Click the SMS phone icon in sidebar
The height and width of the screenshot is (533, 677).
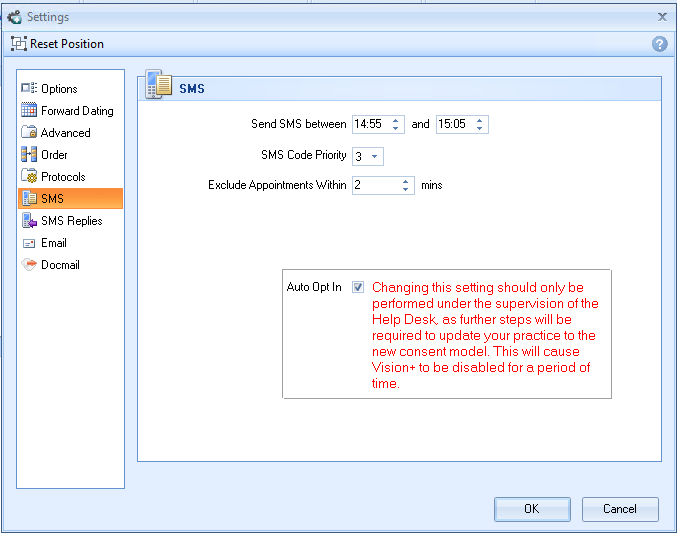(29, 198)
